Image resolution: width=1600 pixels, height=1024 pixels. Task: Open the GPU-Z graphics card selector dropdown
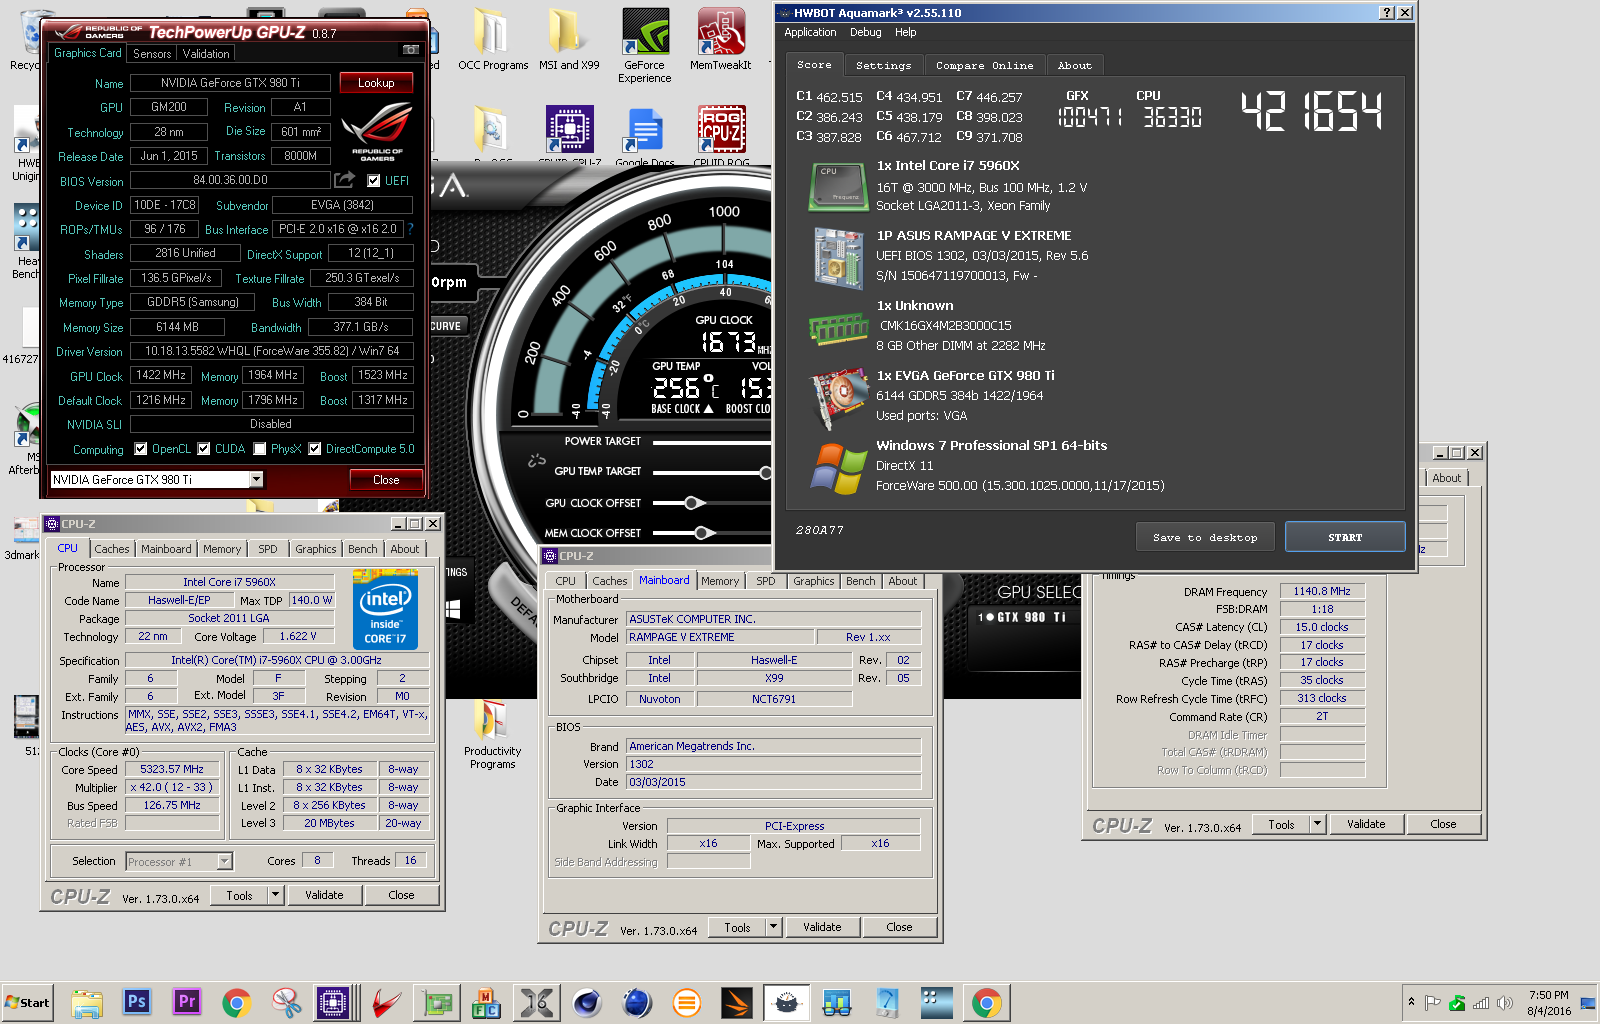click(256, 480)
